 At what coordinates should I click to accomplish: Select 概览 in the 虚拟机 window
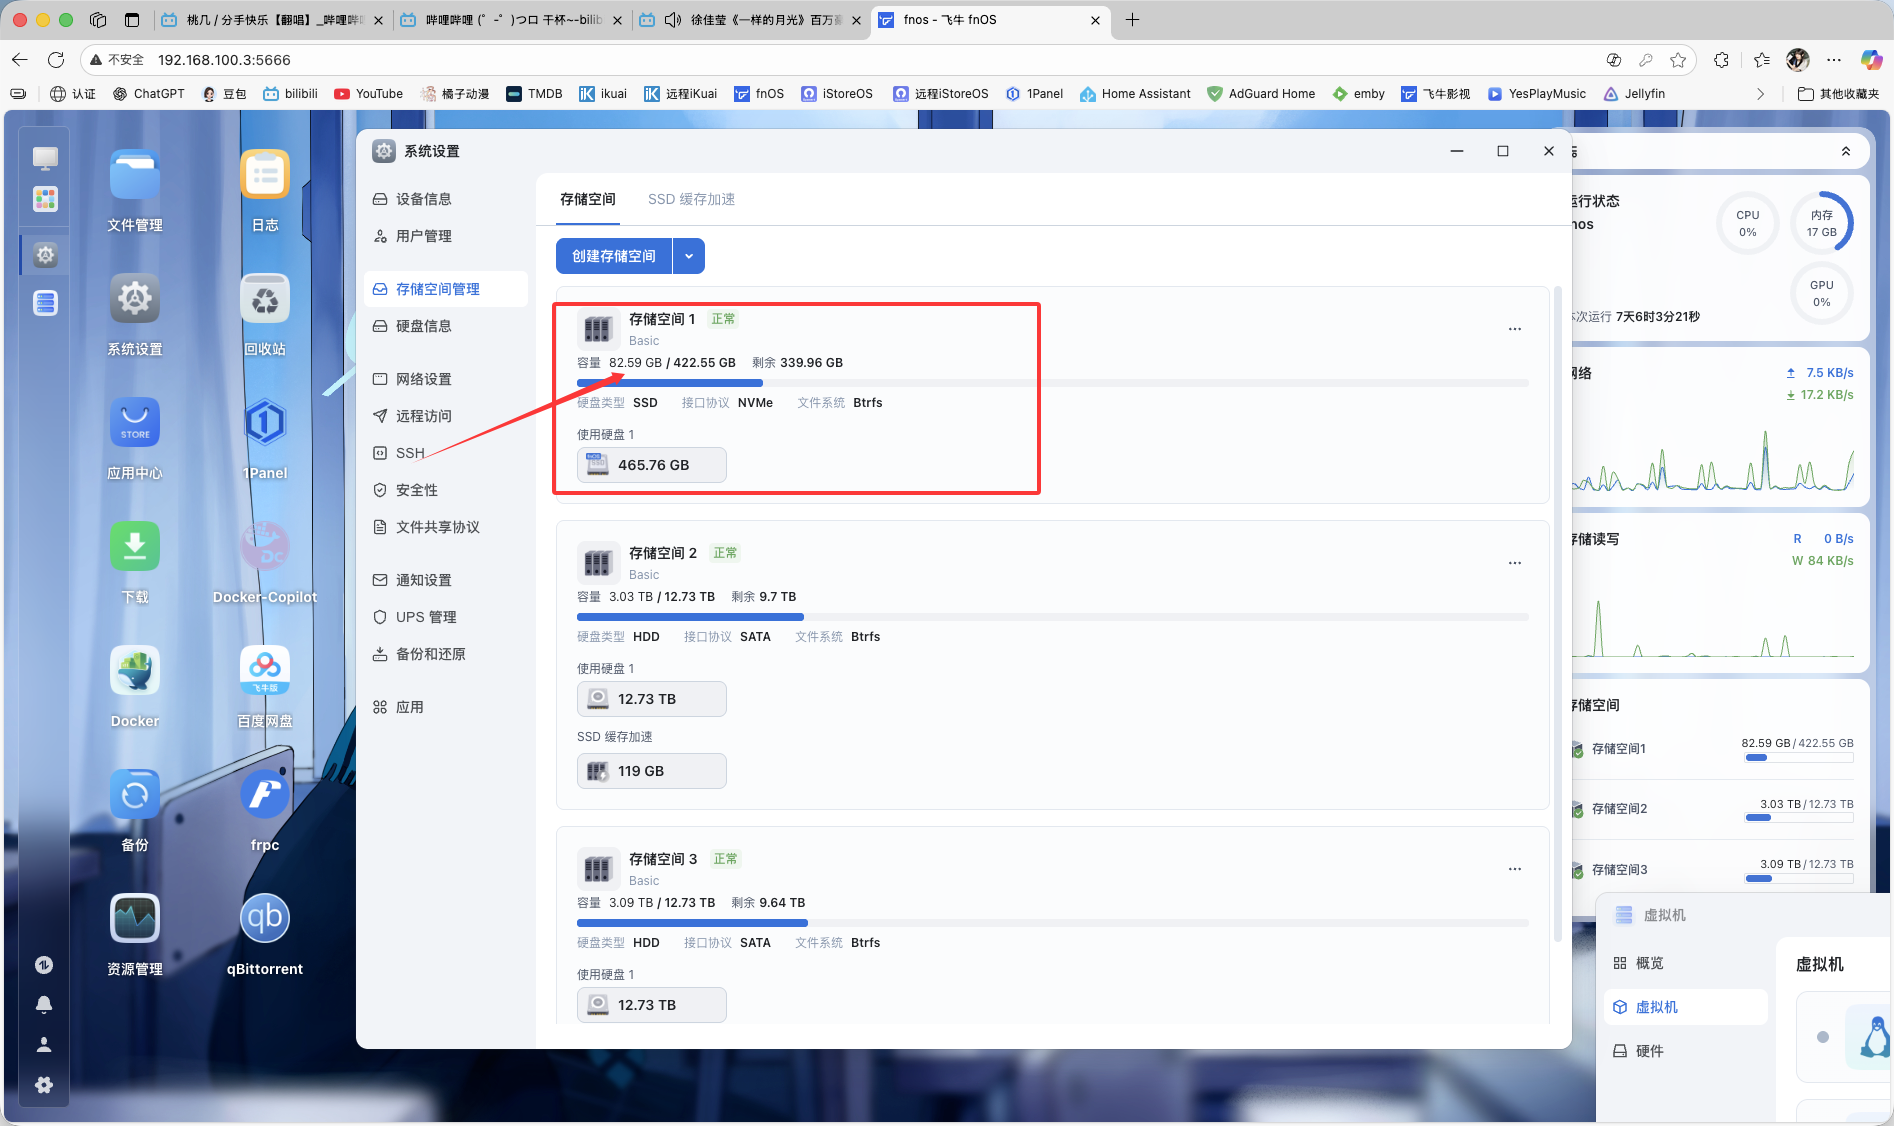click(1686, 963)
